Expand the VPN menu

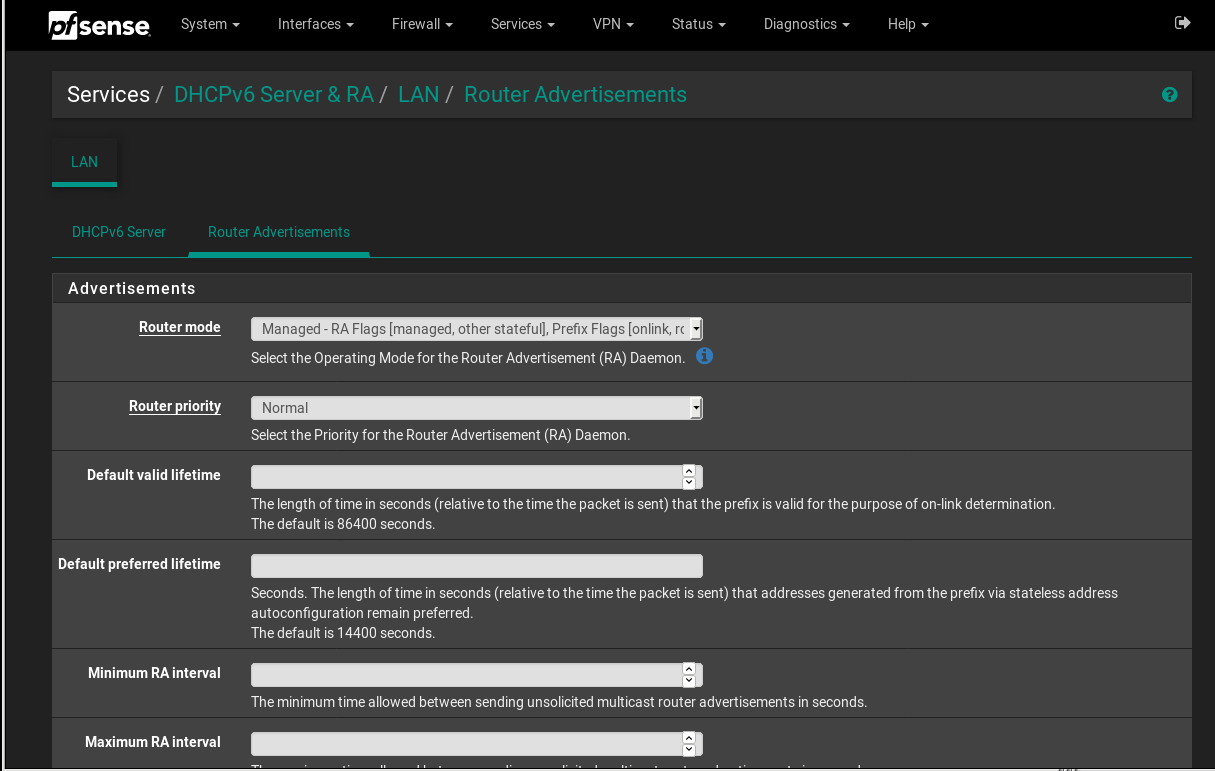click(x=613, y=24)
